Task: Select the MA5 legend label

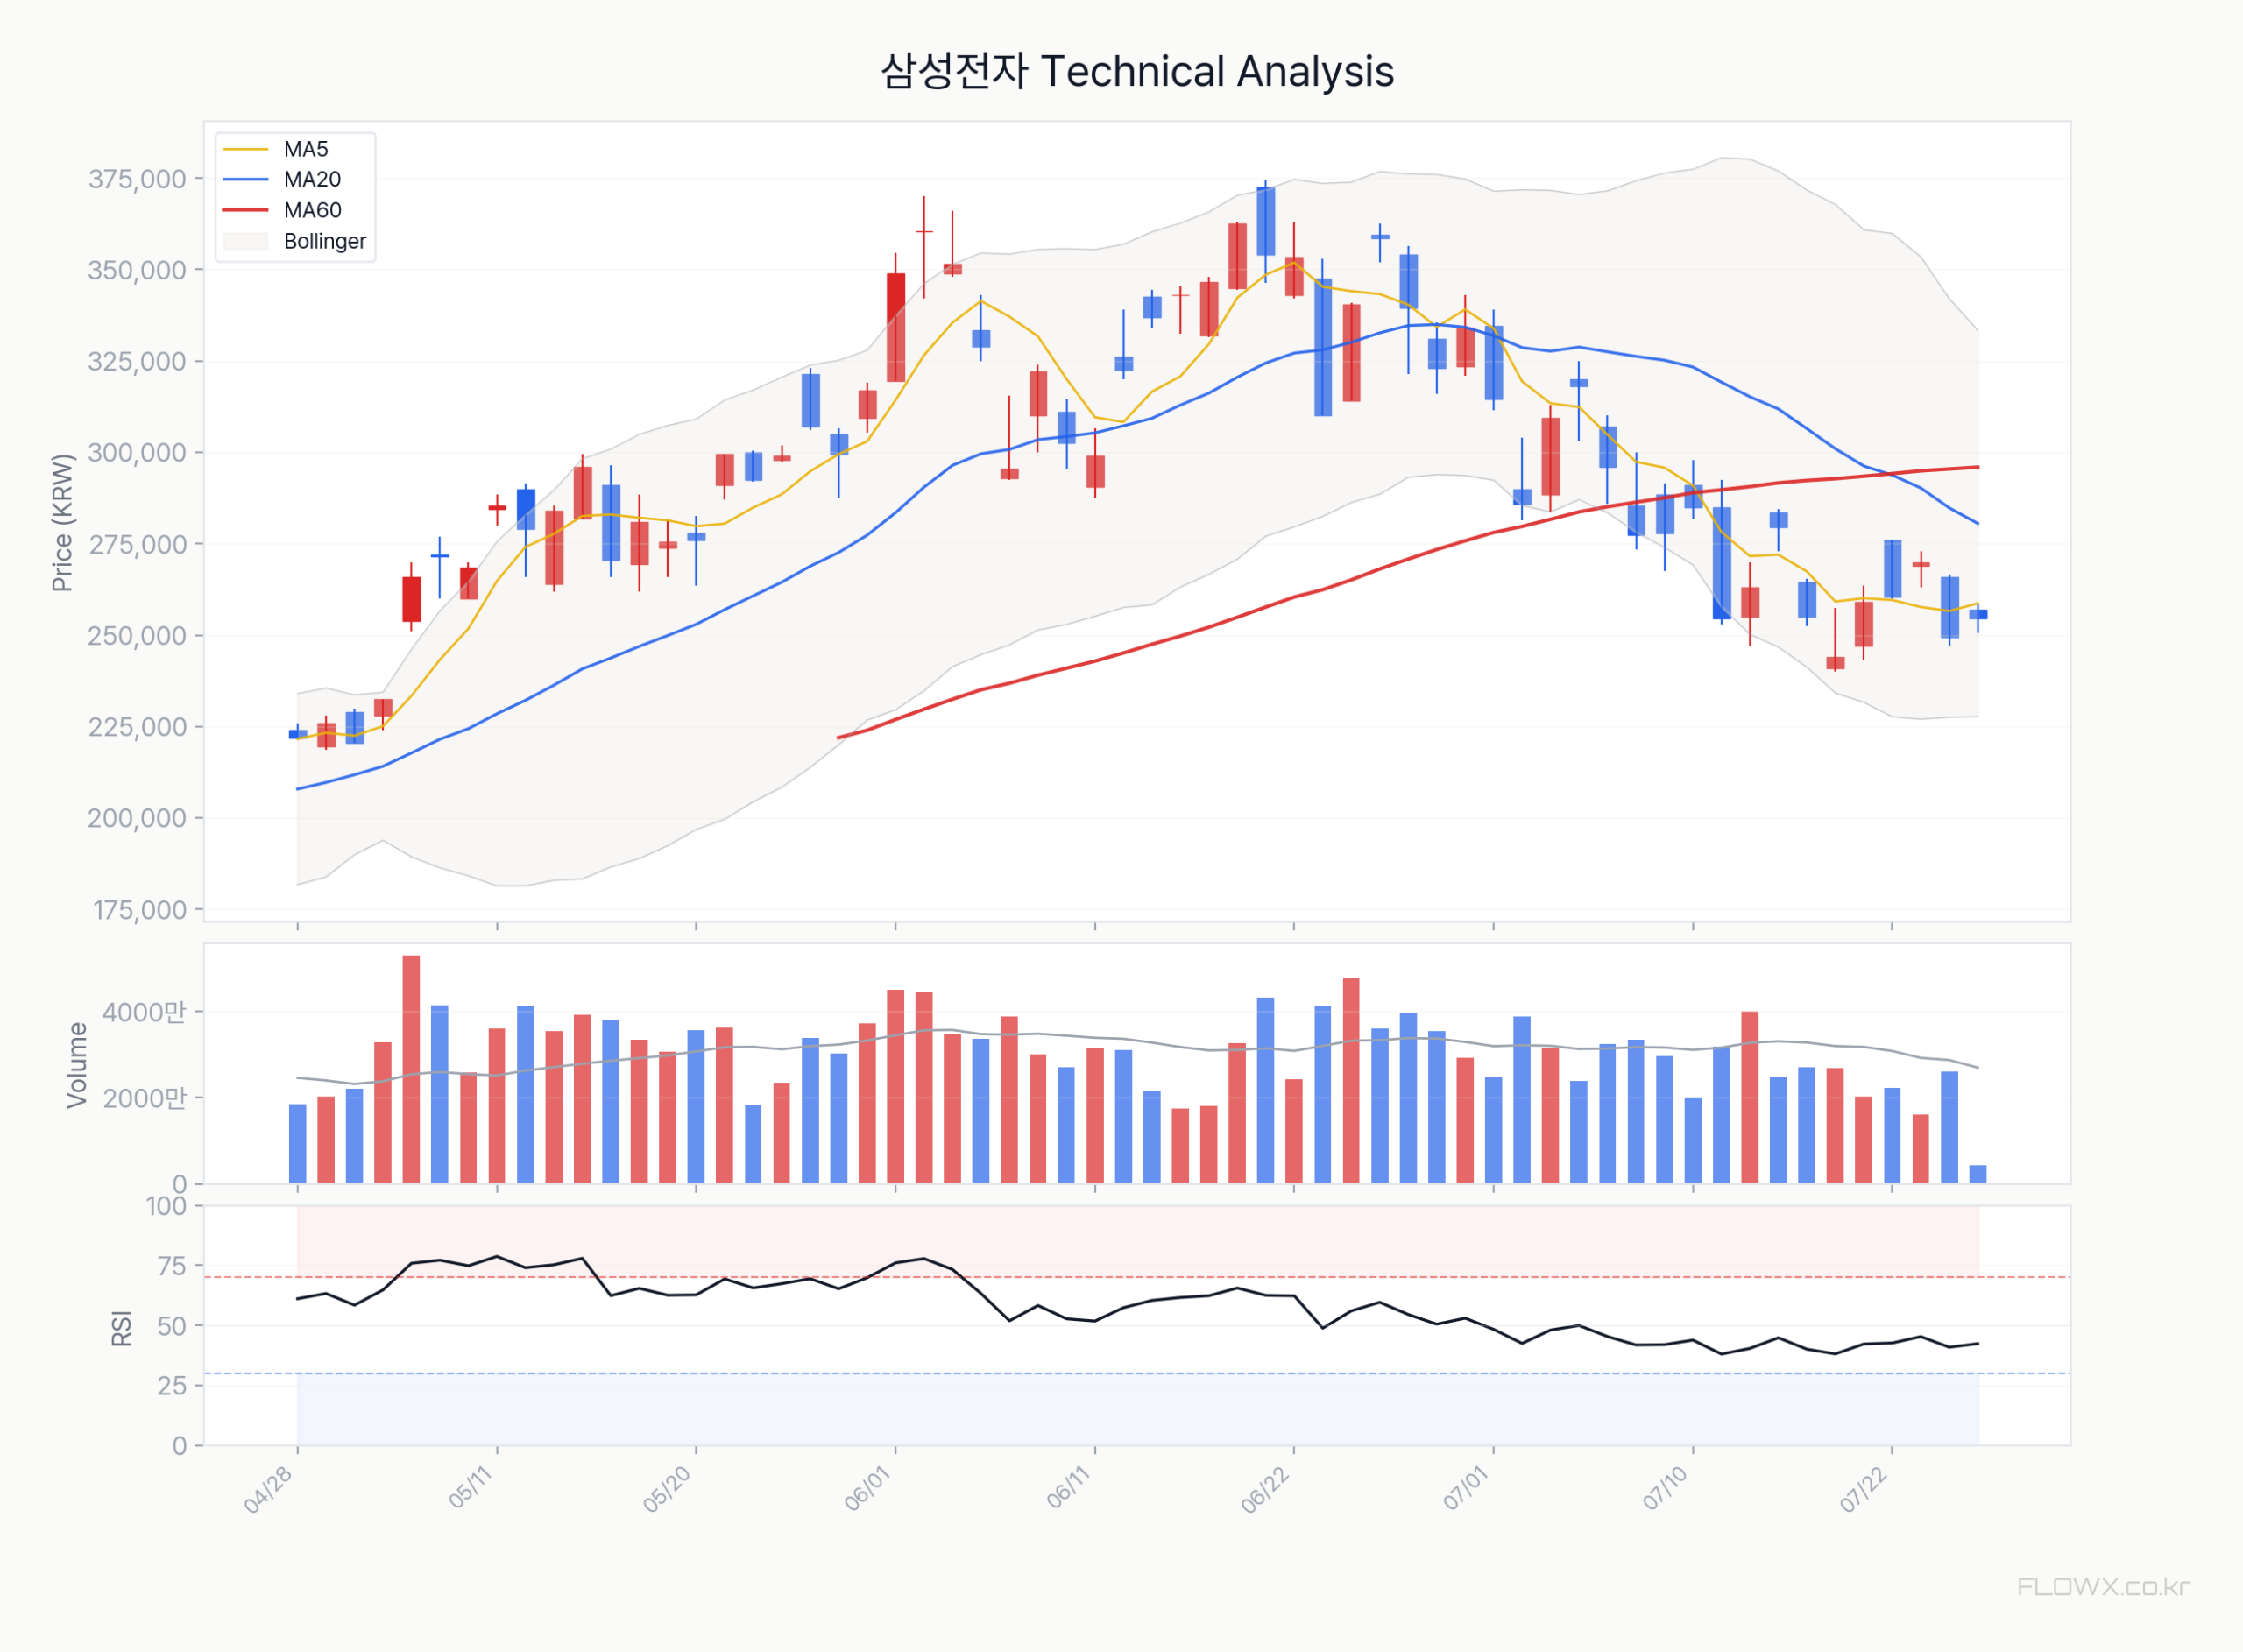Action: pos(306,149)
